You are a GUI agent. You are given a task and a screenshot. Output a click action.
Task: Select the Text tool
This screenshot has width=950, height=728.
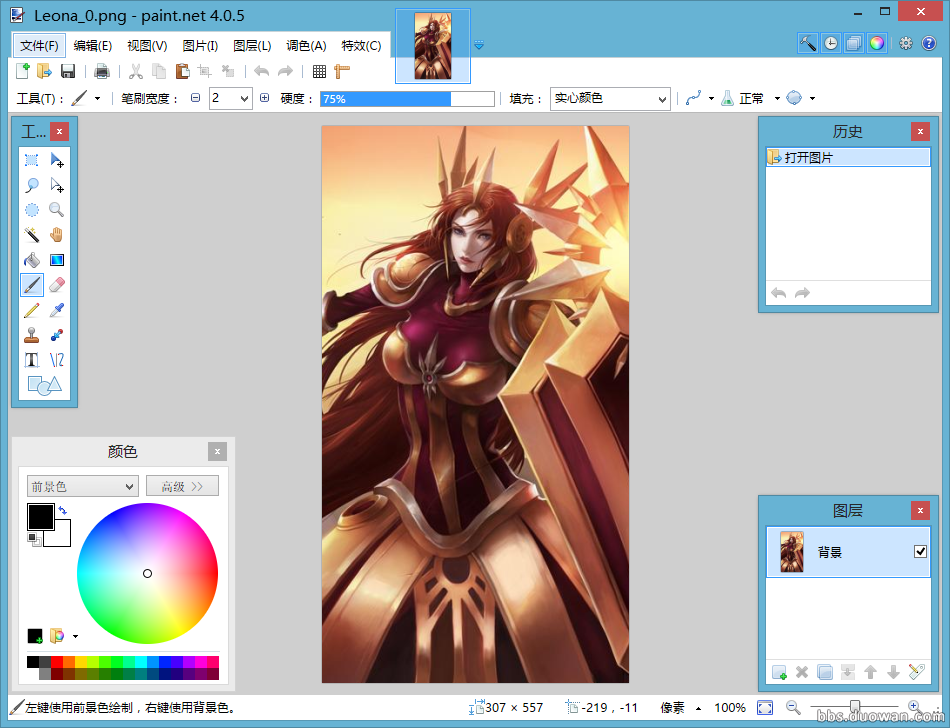(32, 360)
